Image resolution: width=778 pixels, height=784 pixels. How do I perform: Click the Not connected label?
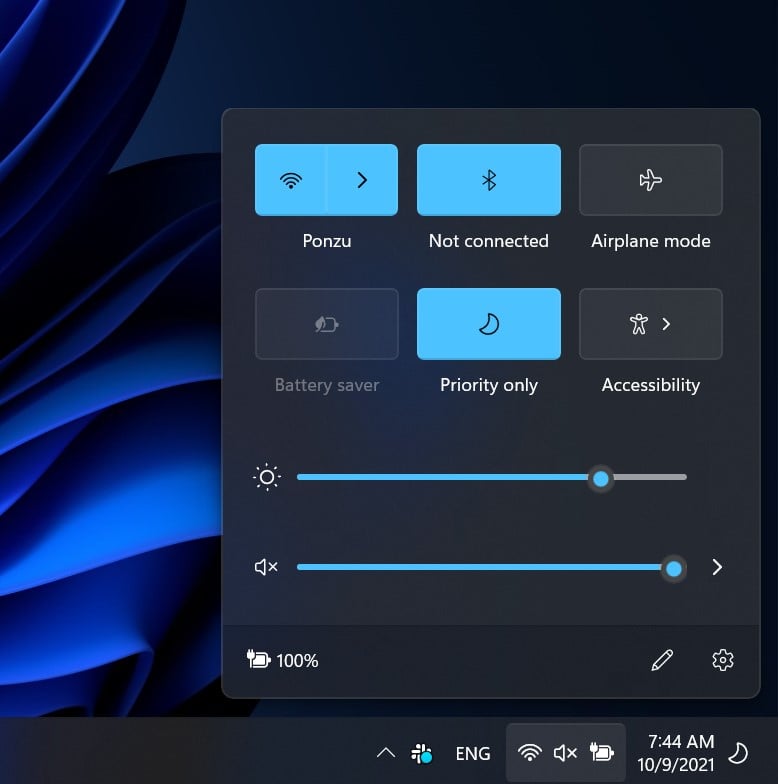click(x=488, y=241)
